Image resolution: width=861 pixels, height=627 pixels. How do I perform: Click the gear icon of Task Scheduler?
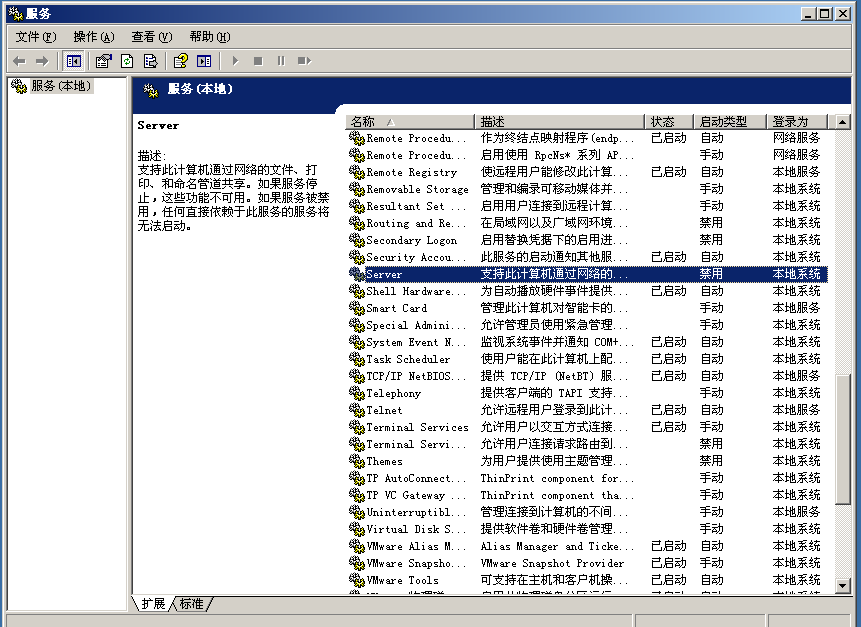tap(356, 359)
